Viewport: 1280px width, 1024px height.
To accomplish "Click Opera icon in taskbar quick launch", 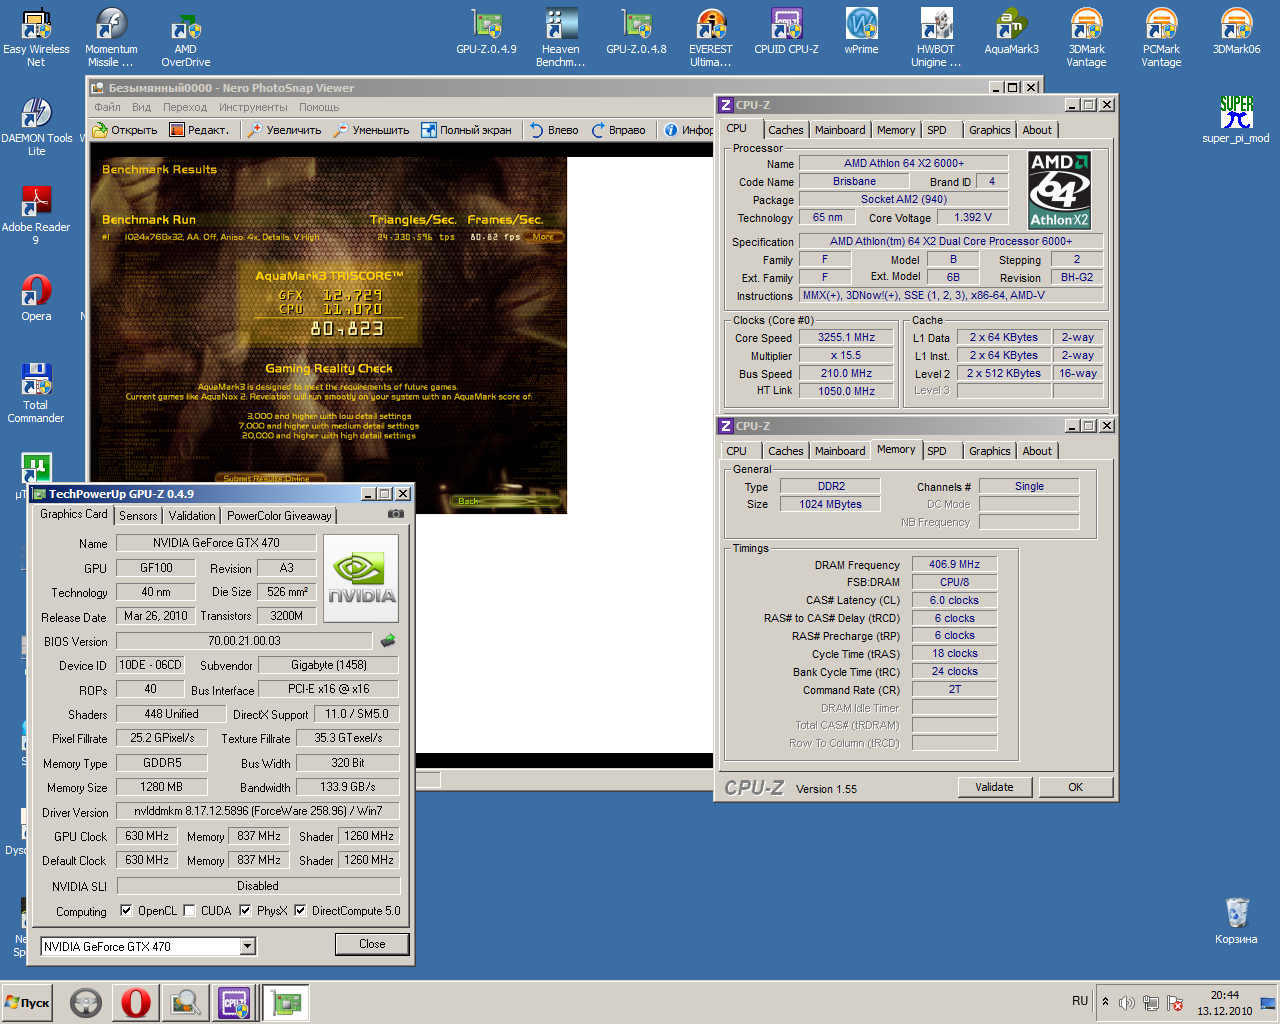I will click(136, 1002).
